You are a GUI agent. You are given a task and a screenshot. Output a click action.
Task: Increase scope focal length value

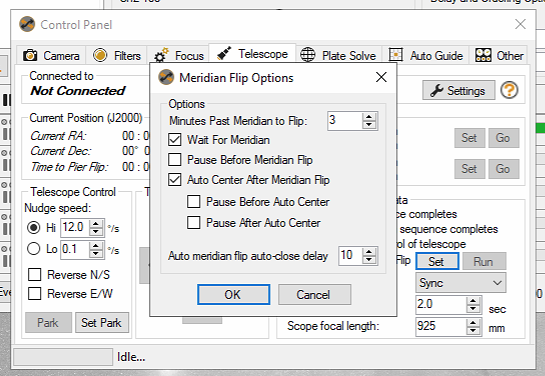[473, 323]
